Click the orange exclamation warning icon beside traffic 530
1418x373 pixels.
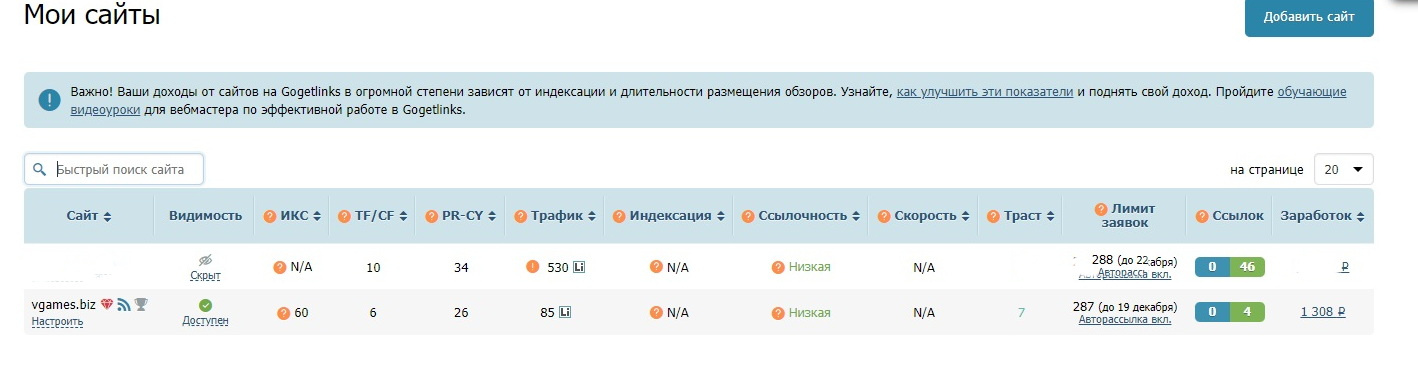point(533,267)
